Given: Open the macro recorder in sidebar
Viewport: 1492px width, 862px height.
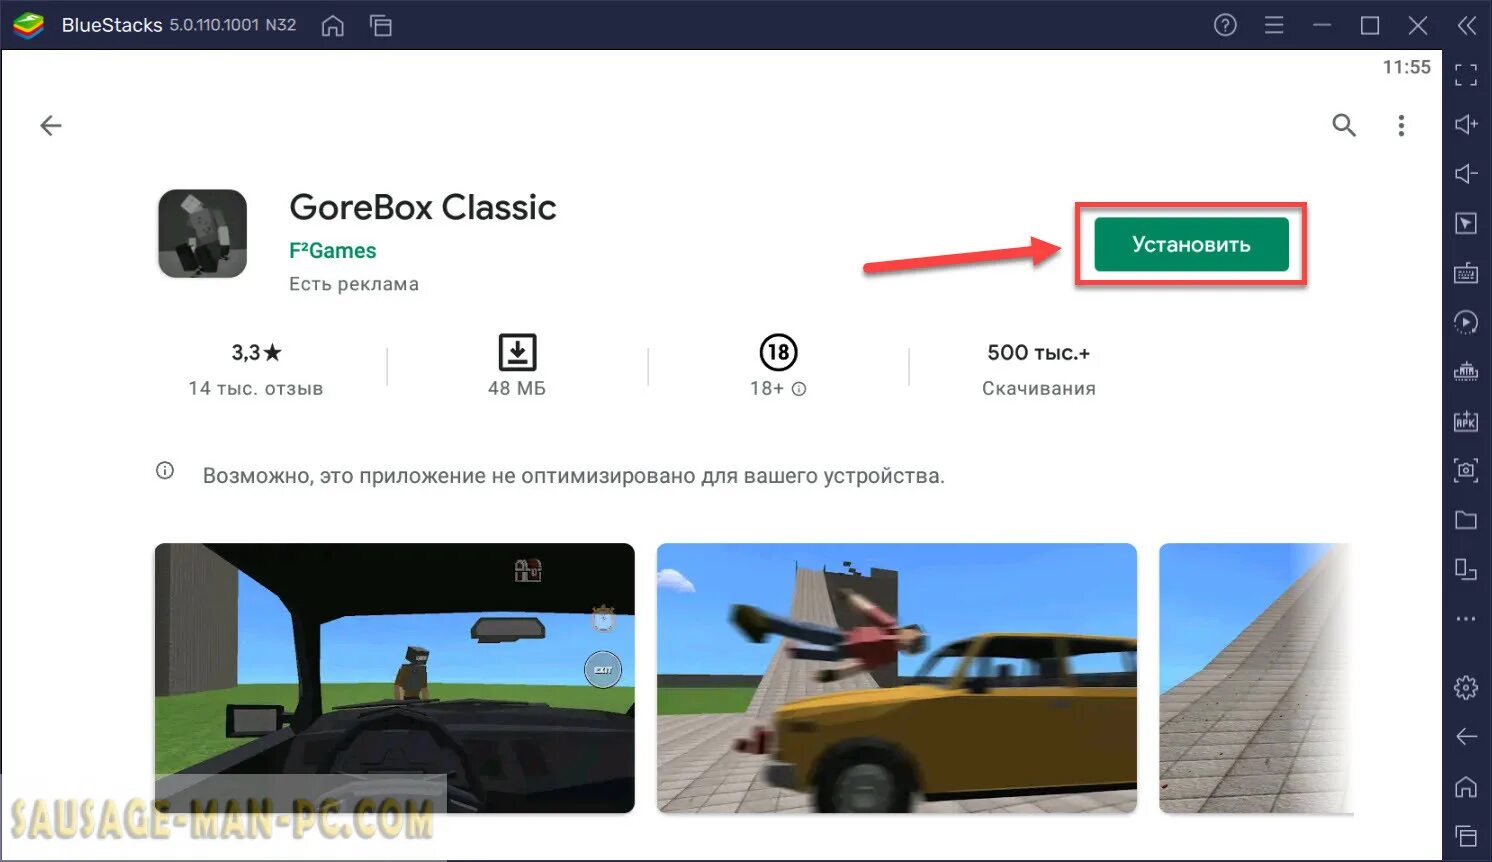Looking at the screenshot, I should pyautogui.click(x=1466, y=371).
